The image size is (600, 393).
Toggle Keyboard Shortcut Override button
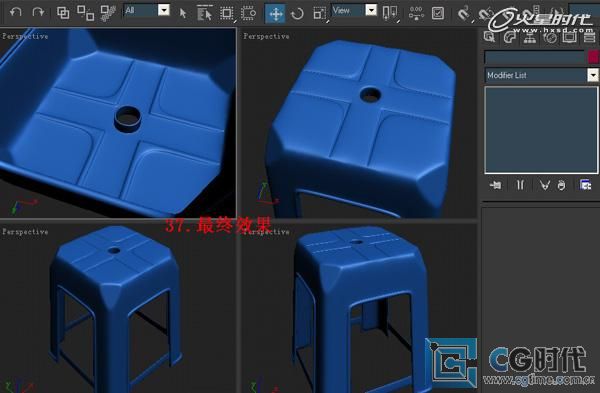point(438,13)
